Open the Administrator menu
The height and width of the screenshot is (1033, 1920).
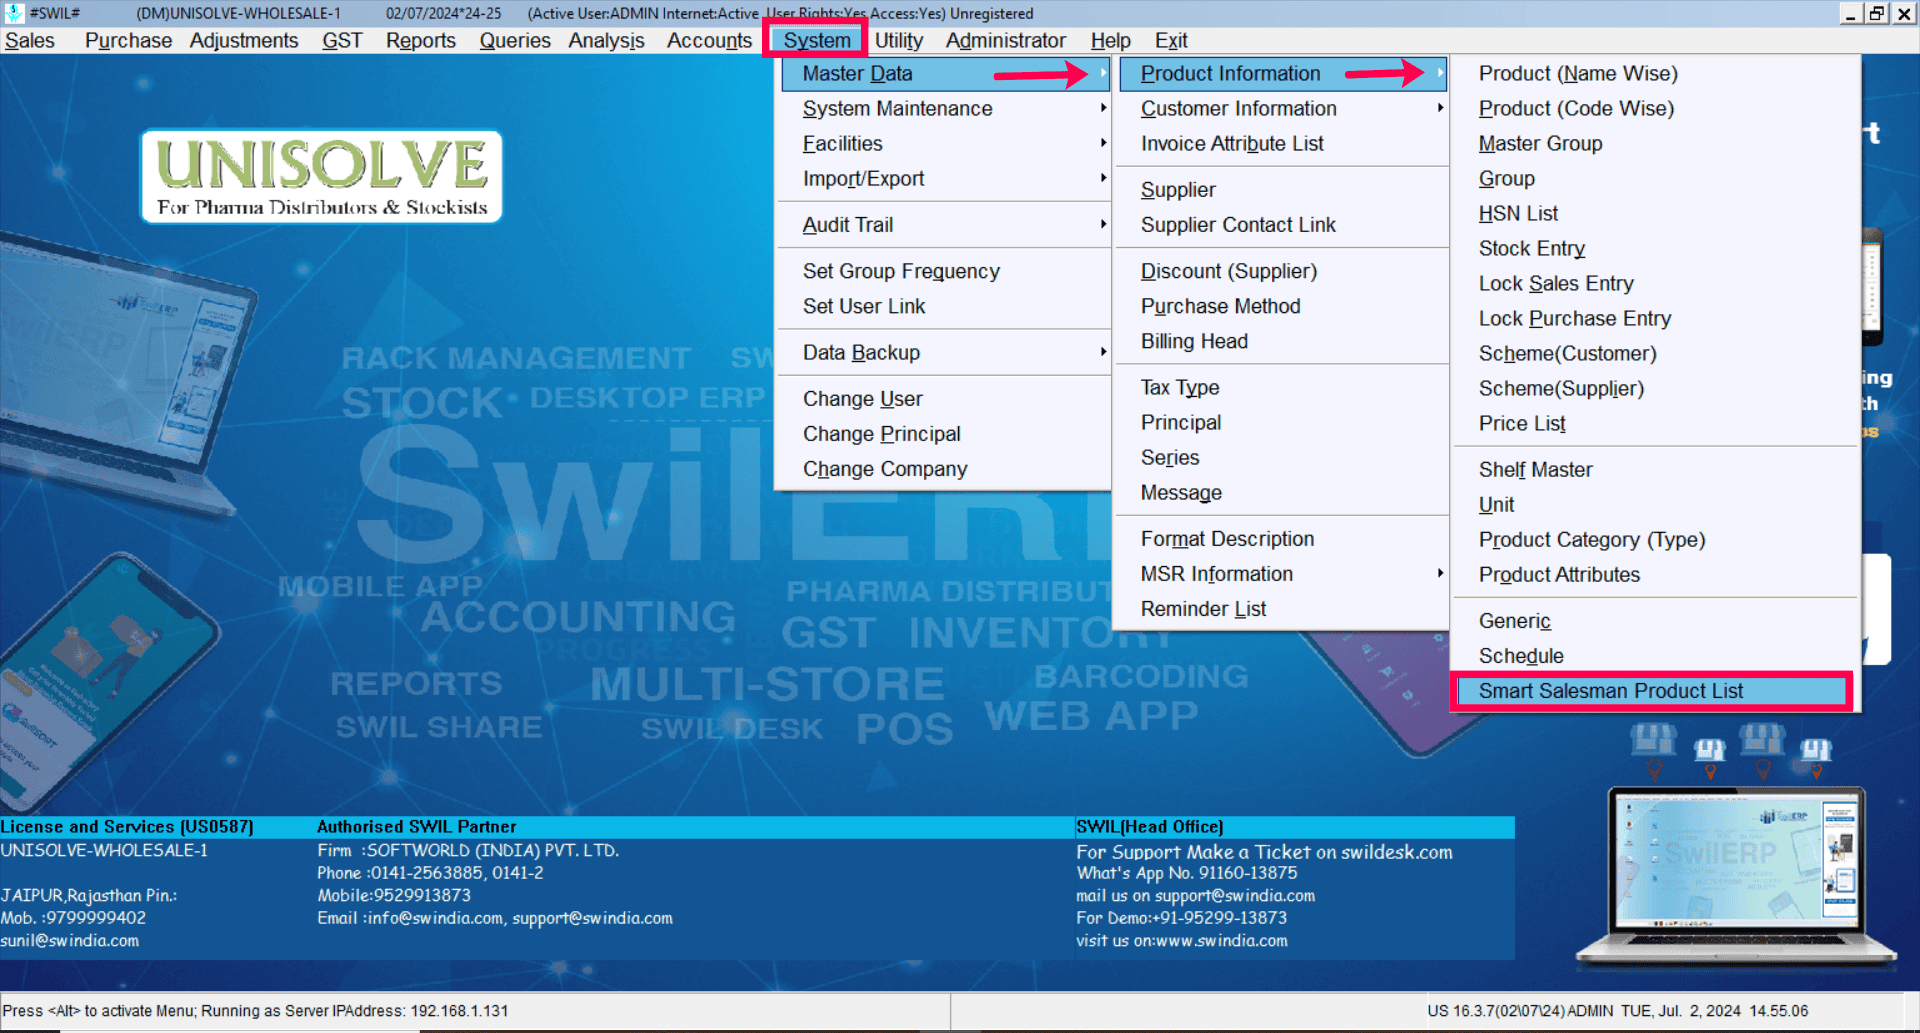[1006, 41]
